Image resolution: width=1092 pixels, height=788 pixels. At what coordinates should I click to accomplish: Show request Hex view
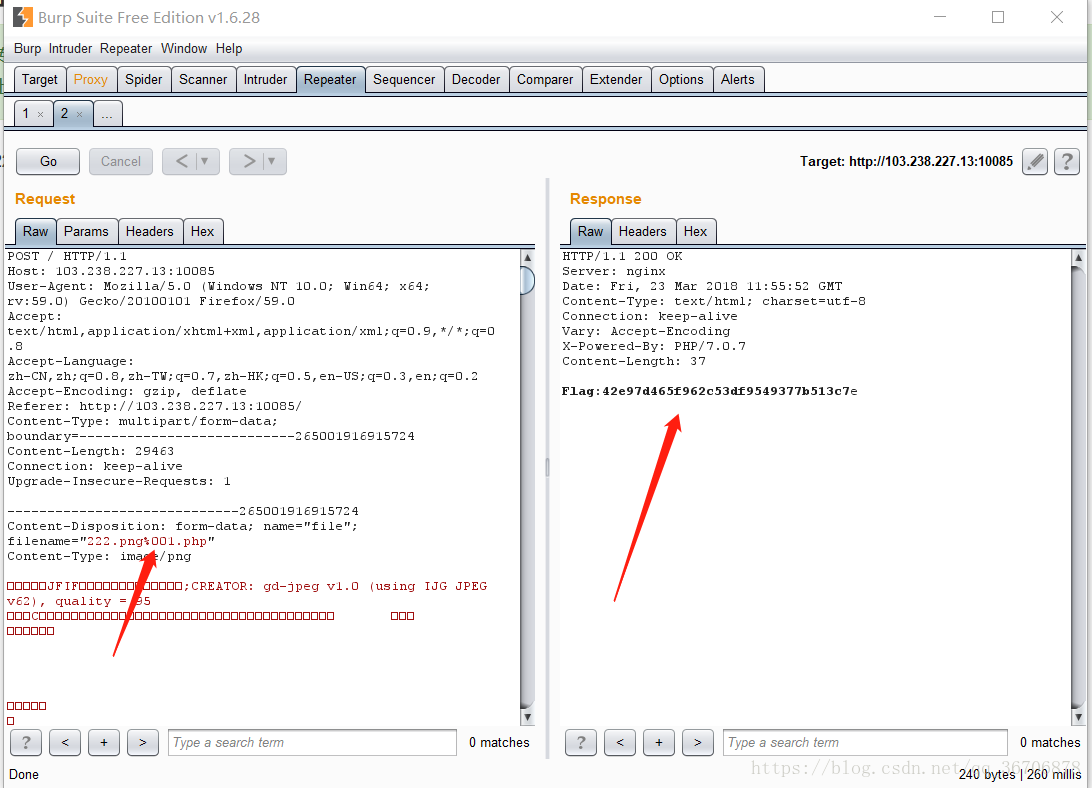click(203, 231)
